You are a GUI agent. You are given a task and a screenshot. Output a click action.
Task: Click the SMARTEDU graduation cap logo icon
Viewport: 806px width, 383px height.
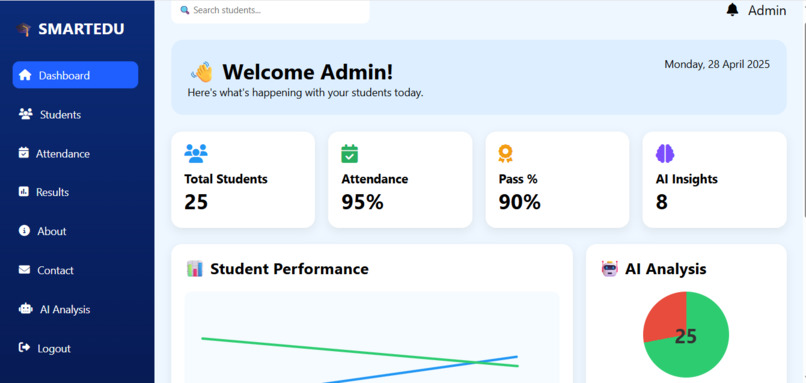[24, 29]
